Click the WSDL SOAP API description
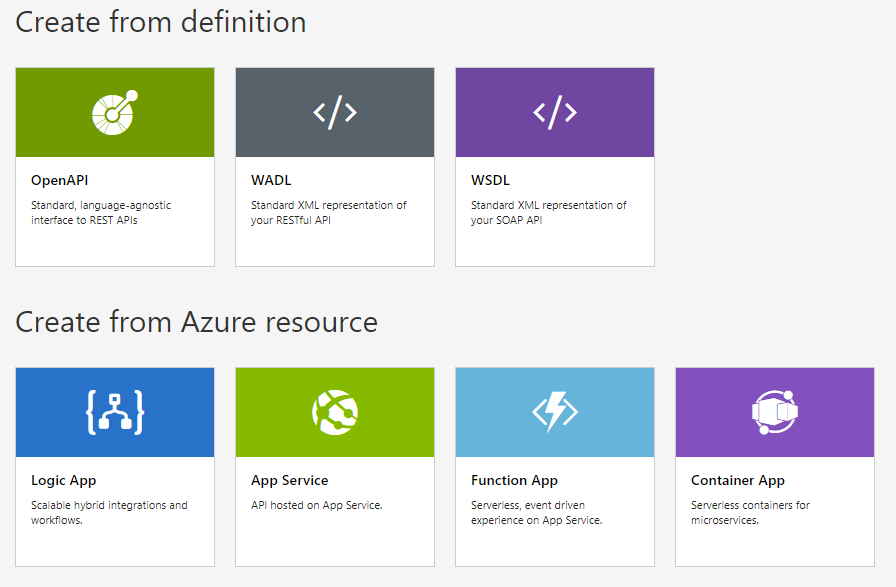This screenshot has width=896, height=587. click(x=549, y=213)
